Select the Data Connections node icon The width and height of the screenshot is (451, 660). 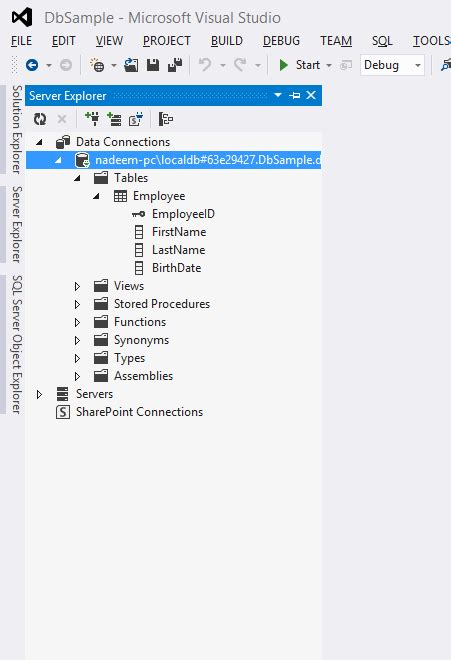tap(63, 142)
